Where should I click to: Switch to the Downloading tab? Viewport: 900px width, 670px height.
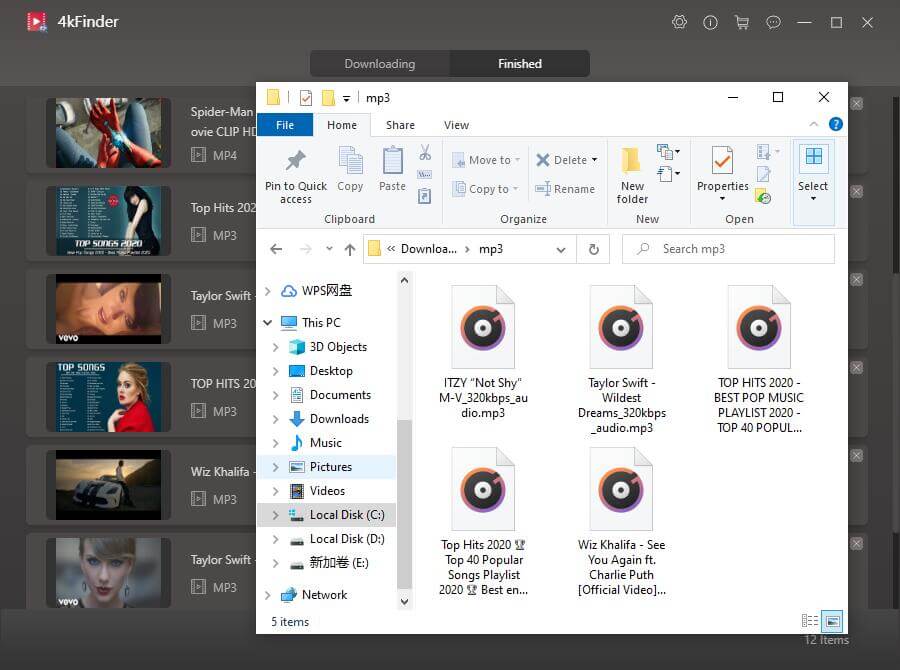pyautogui.click(x=380, y=64)
